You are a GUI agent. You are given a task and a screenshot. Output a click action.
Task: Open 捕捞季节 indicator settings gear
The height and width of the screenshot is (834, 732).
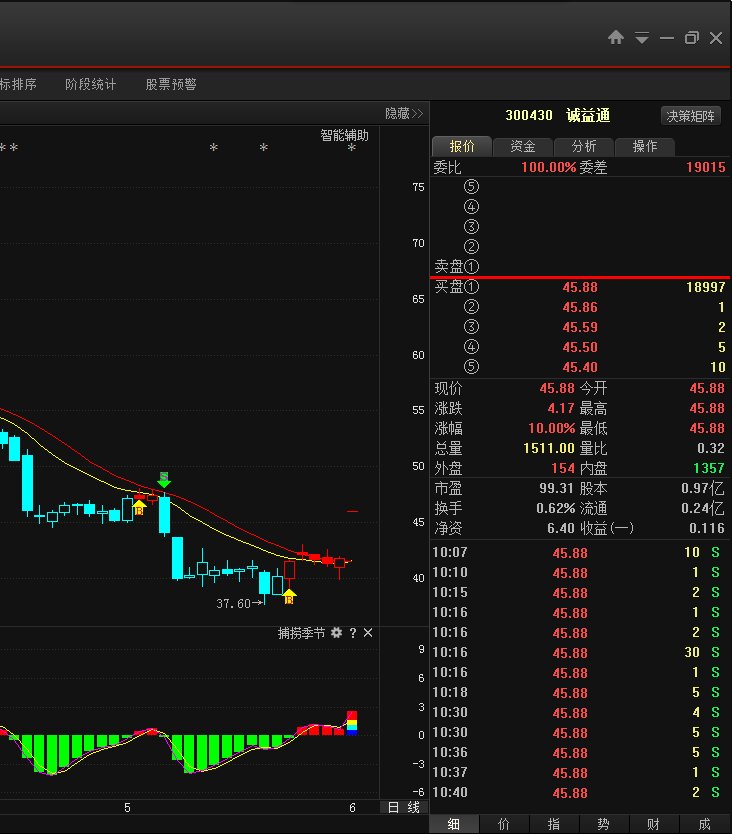336,633
